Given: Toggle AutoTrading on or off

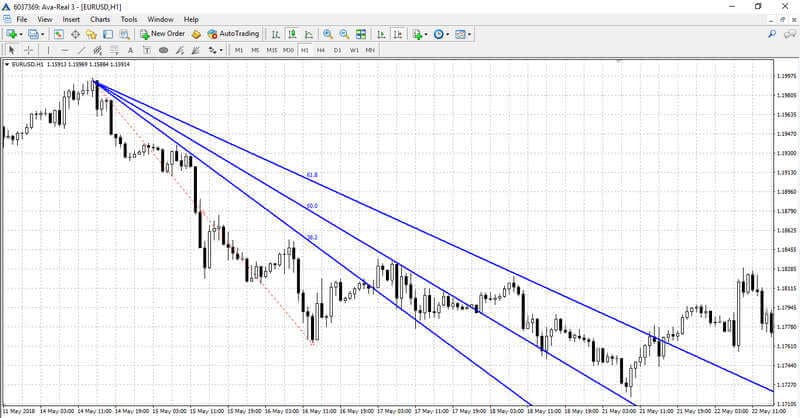Looking at the screenshot, I should tap(233, 34).
